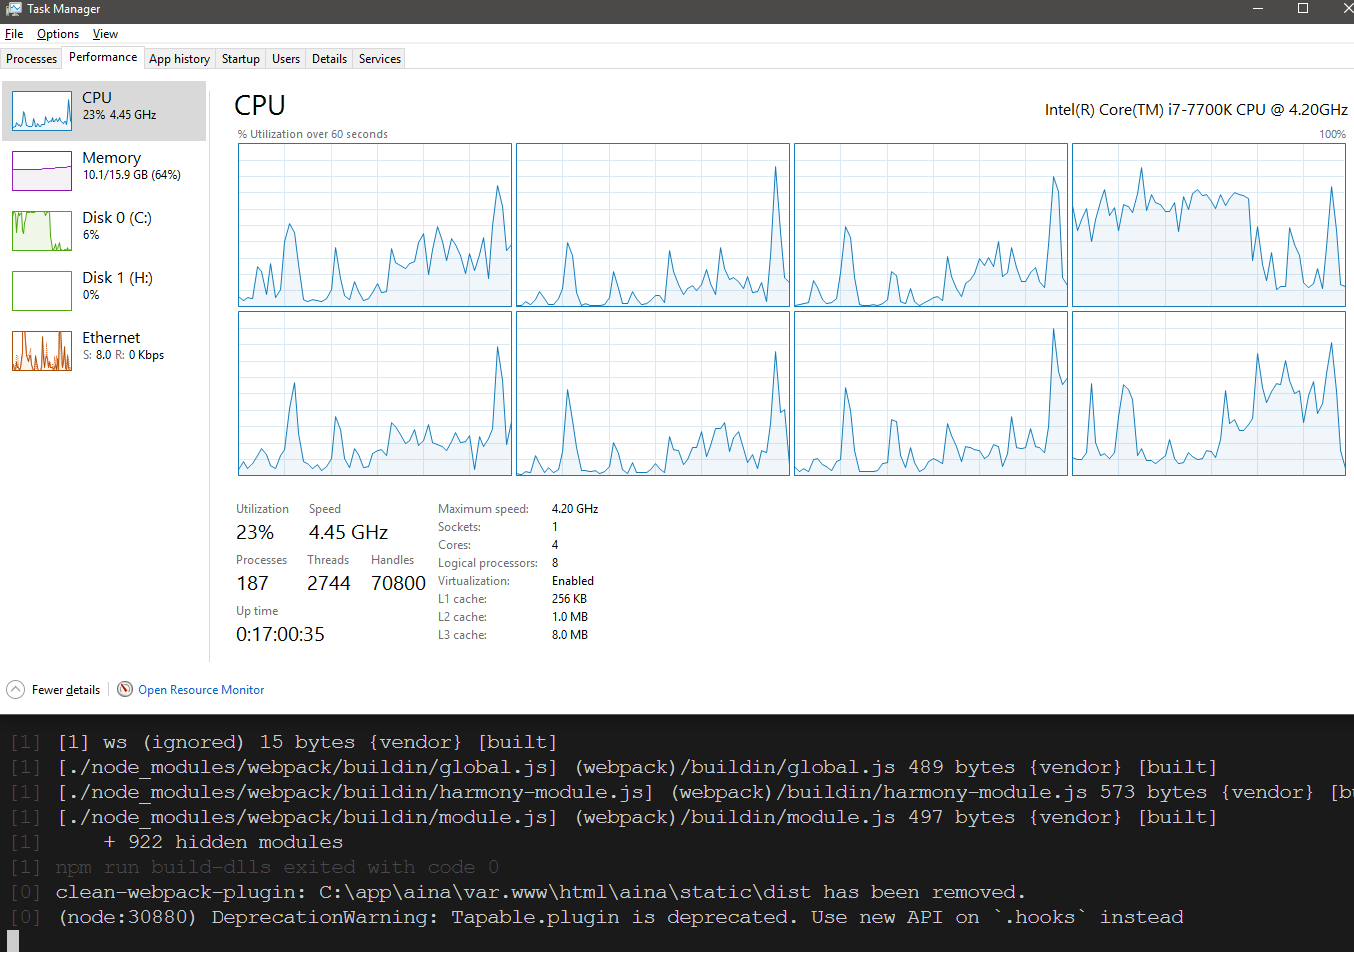Screen dimensions: 1354x953
Task: Click the Virtualization Enabled value
Action: click(573, 581)
